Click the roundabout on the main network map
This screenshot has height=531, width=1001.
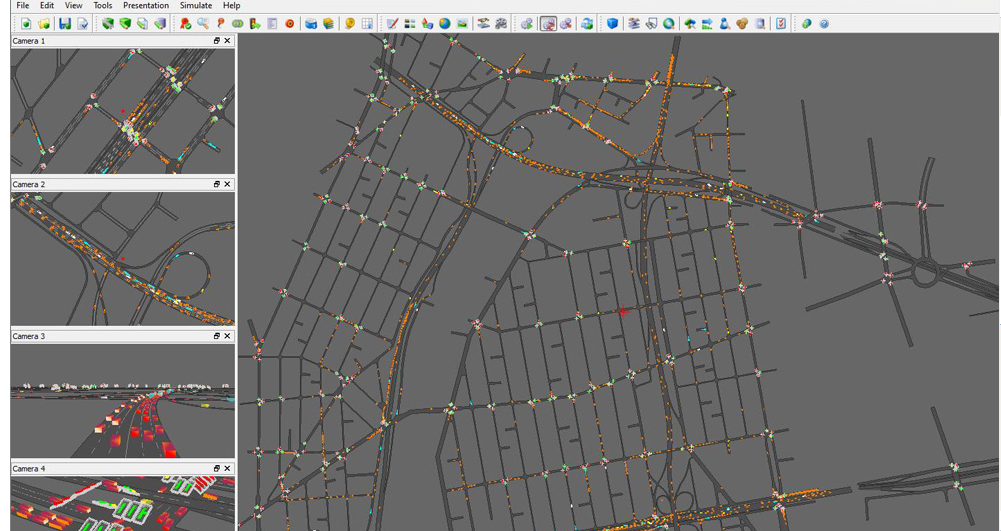[x=924, y=273]
